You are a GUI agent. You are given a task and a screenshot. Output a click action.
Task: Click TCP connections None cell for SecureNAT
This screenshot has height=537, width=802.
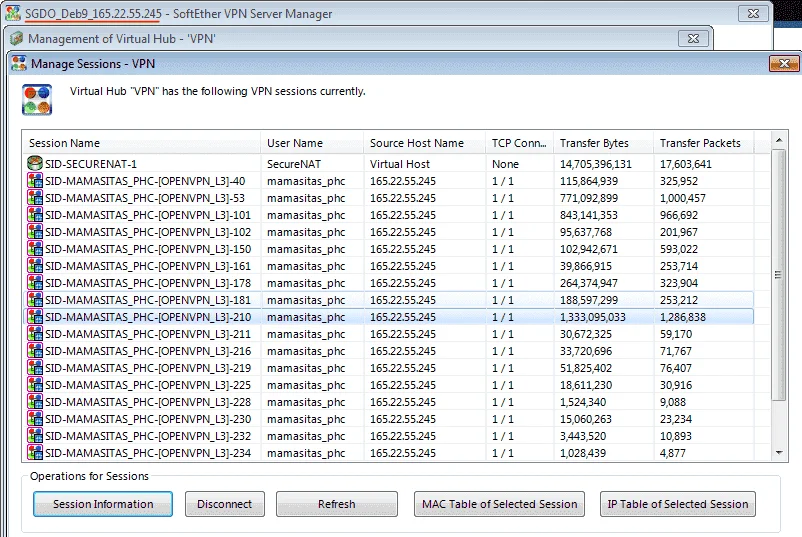[x=505, y=164]
